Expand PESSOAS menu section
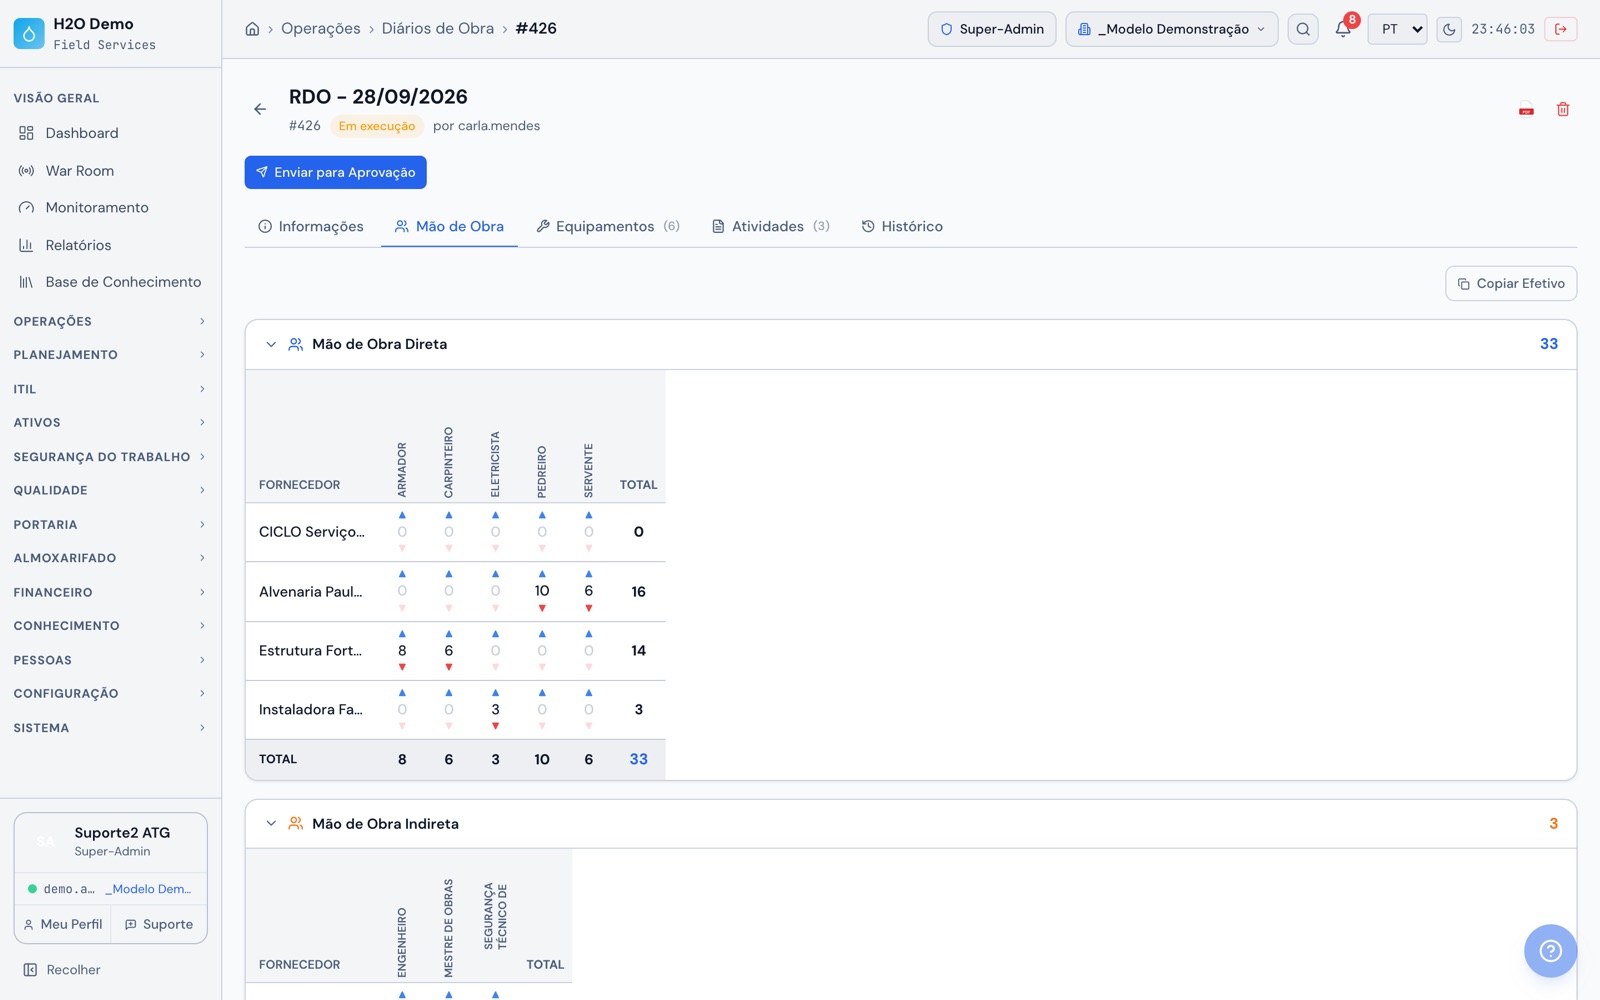Viewport: 1600px width, 1000px height. pos(110,660)
